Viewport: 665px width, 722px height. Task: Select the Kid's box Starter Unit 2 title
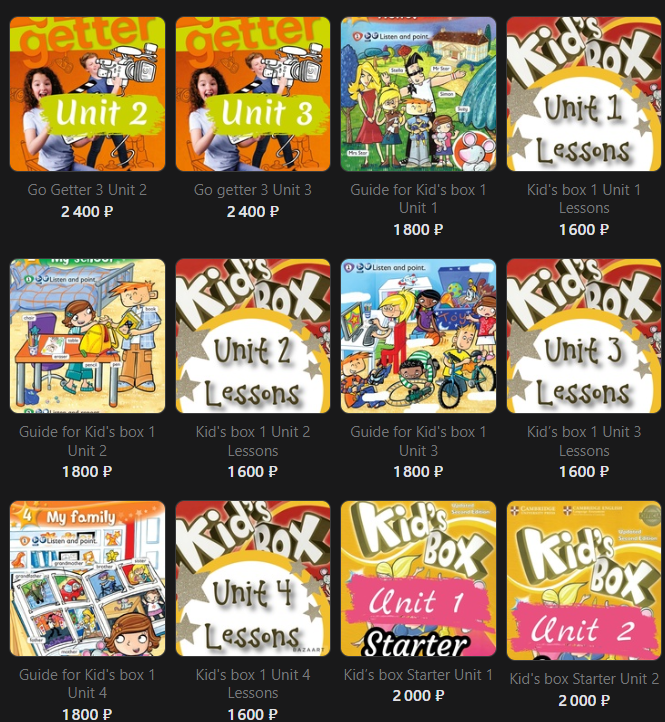click(x=584, y=679)
